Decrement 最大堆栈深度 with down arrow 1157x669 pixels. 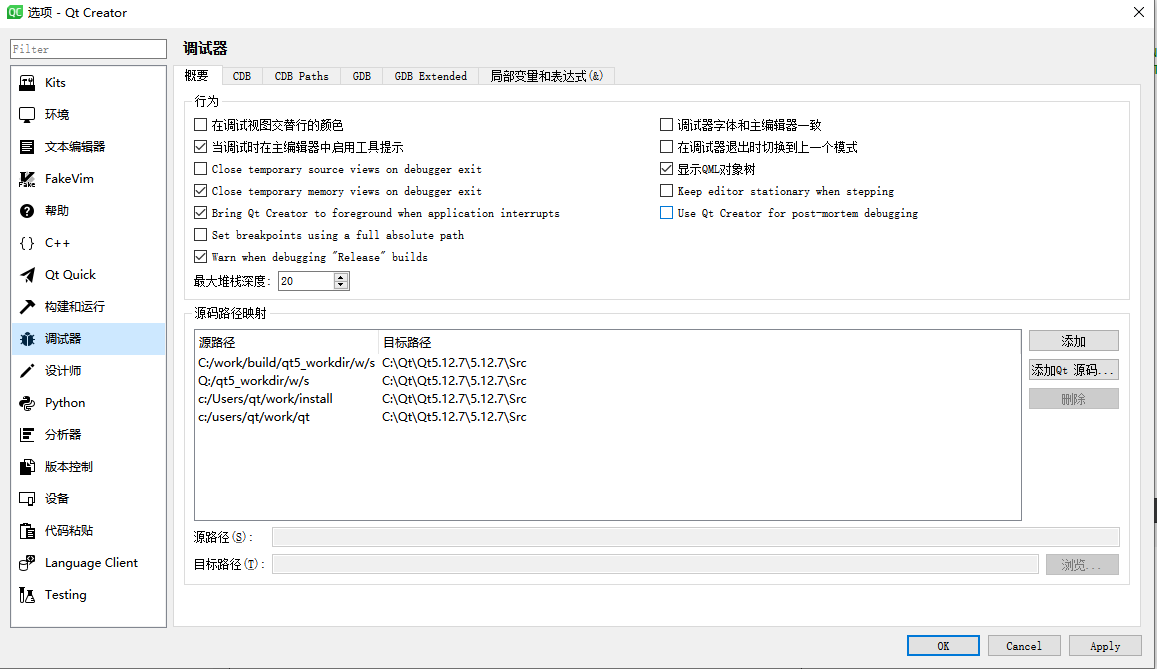340,286
